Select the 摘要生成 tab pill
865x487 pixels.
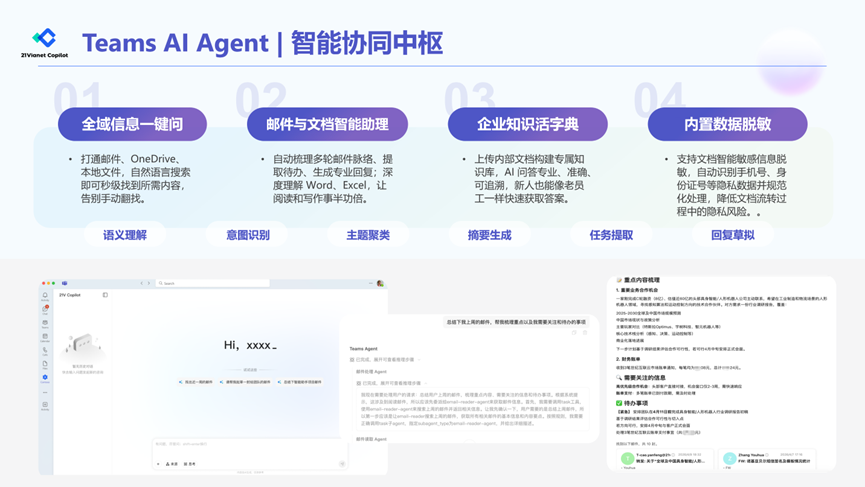(489, 235)
